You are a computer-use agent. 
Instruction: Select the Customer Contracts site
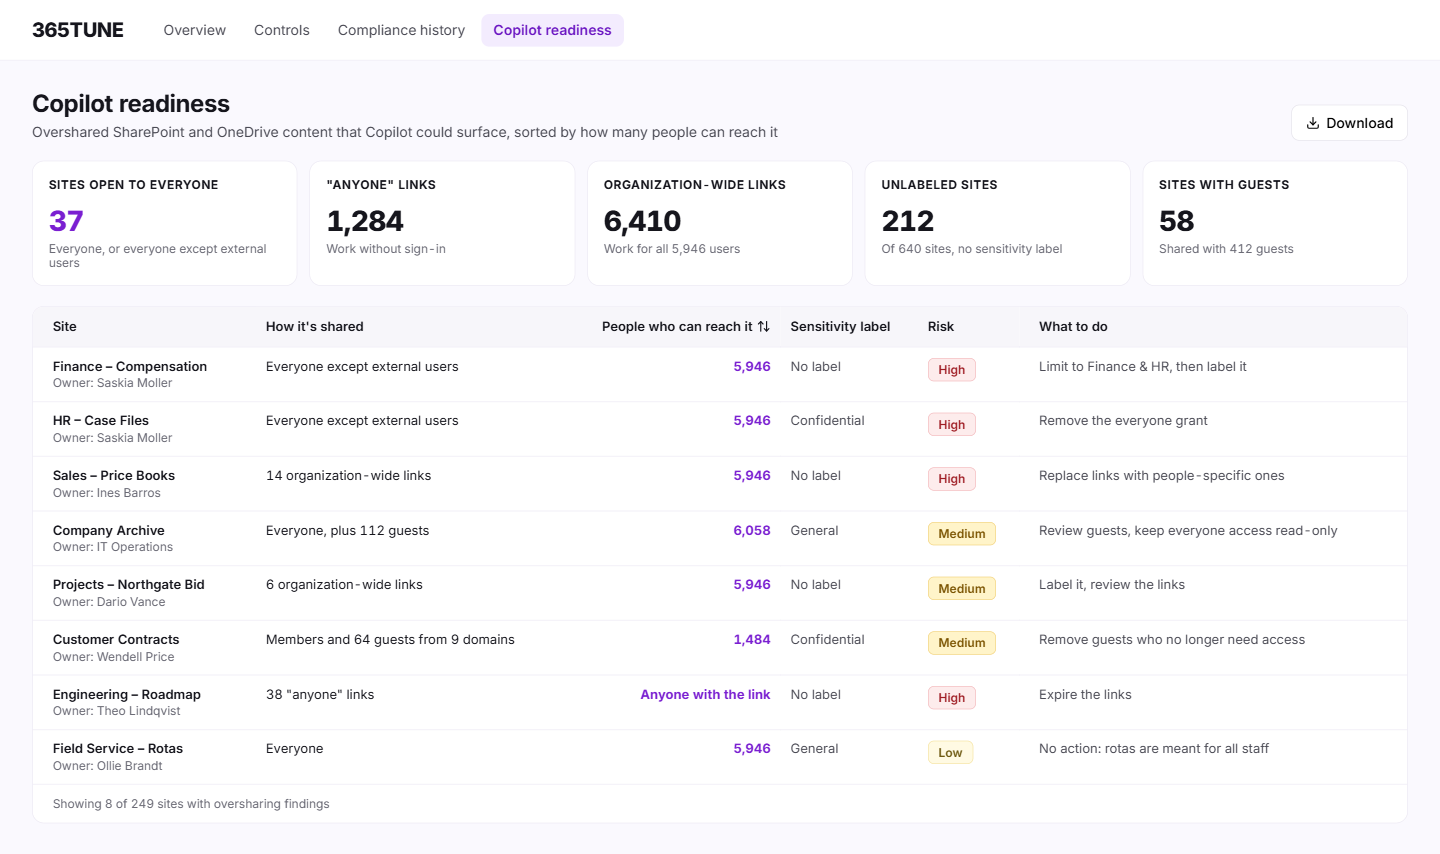coord(116,640)
